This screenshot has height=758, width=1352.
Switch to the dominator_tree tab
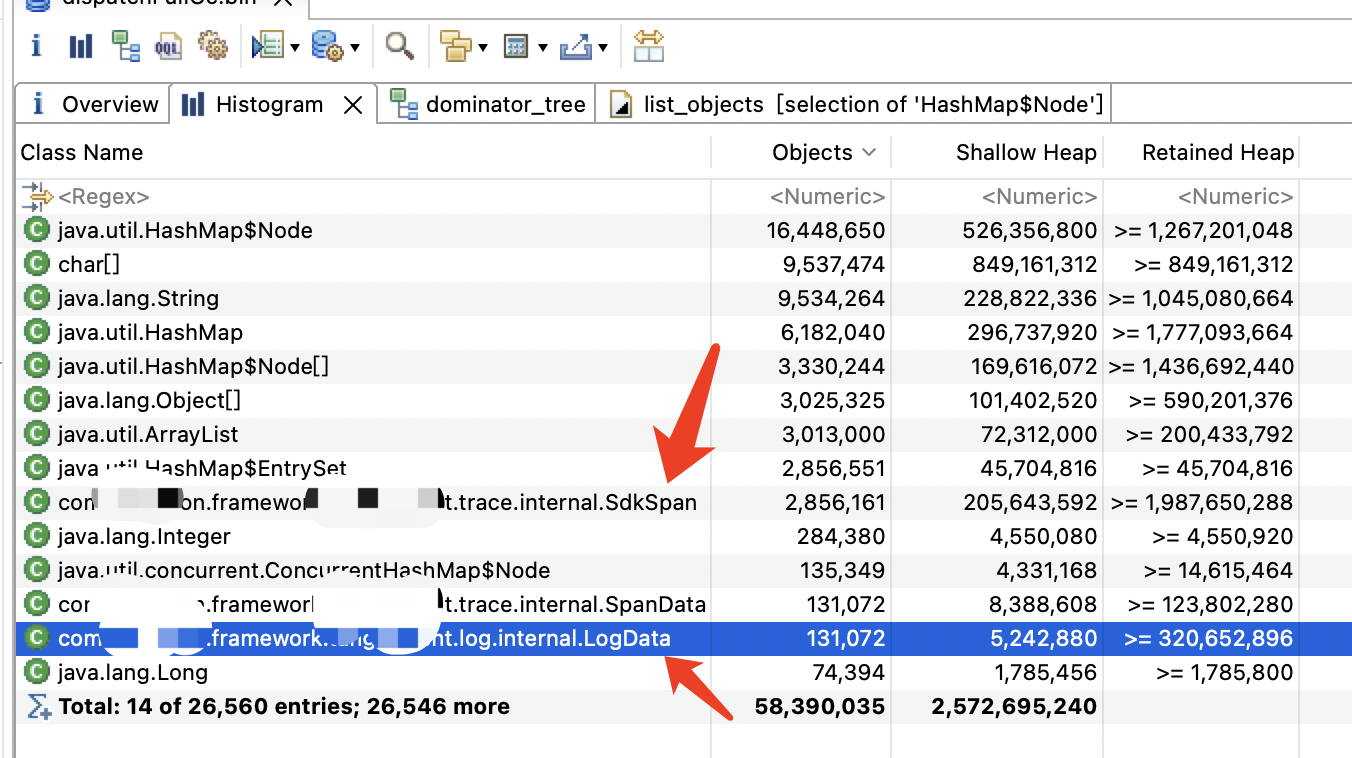coord(487,104)
